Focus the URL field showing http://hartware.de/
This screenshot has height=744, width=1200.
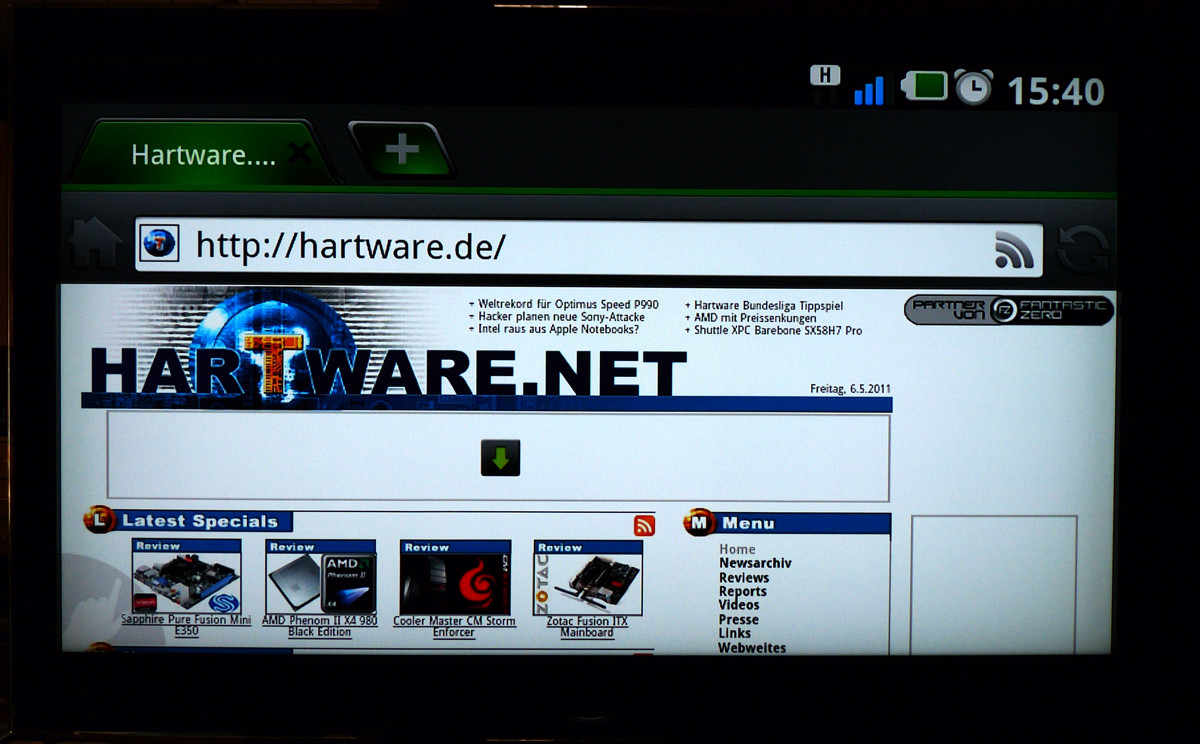pyautogui.click(x=588, y=246)
